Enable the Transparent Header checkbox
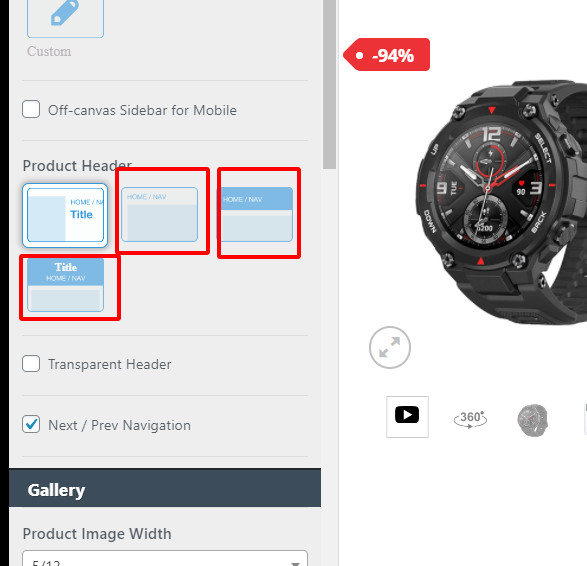The width and height of the screenshot is (587, 566). (31, 363)
